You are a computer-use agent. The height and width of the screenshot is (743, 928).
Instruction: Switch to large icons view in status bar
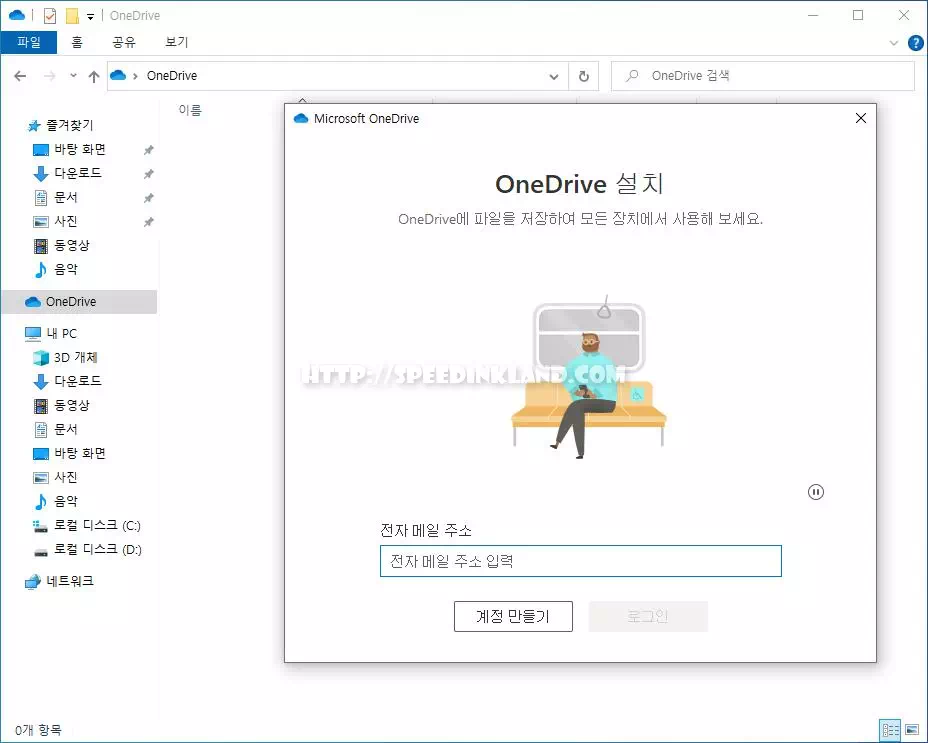(912, 730)
